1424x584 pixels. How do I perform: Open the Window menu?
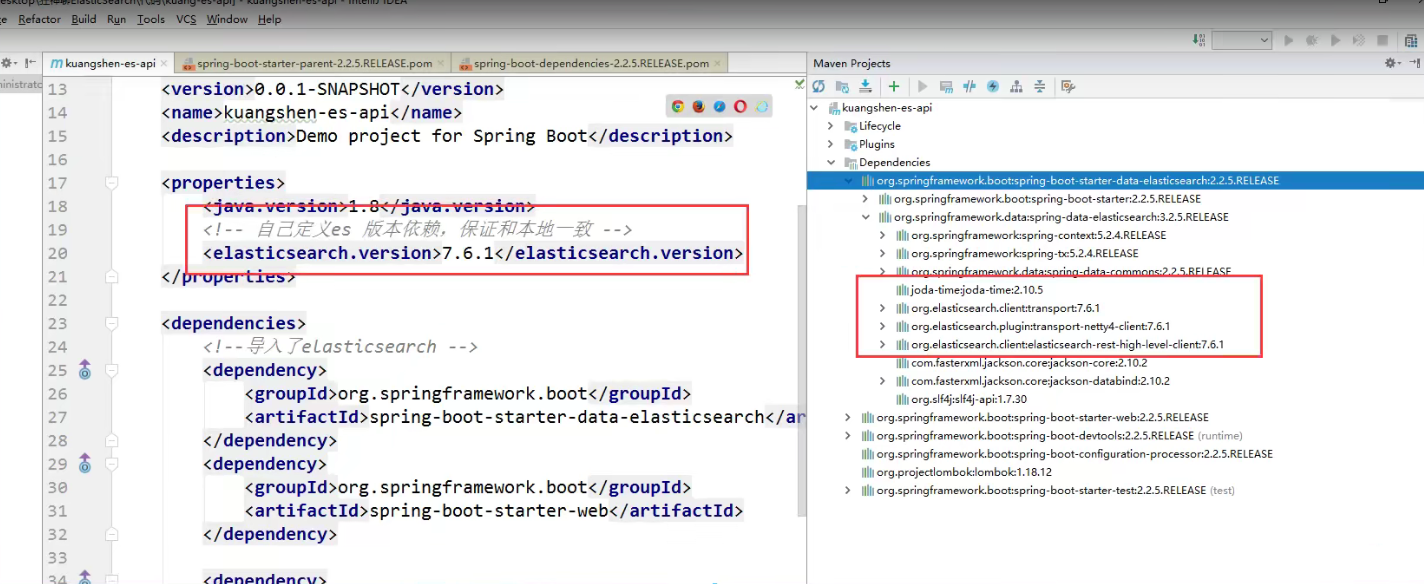[227, 19]
